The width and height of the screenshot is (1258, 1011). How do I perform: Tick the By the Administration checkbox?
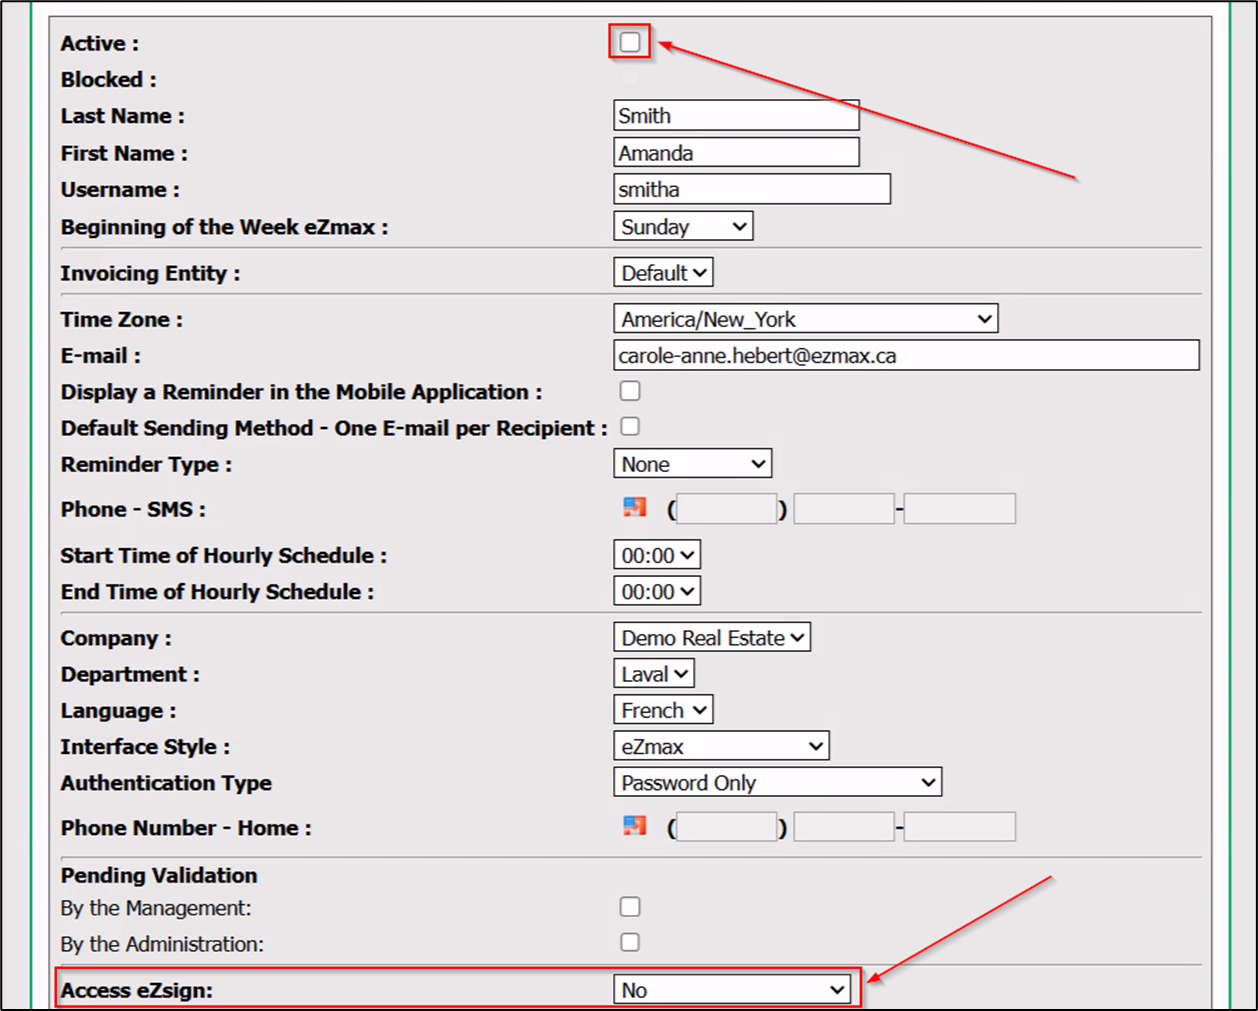pyautogui.click(x=630, y=942)
